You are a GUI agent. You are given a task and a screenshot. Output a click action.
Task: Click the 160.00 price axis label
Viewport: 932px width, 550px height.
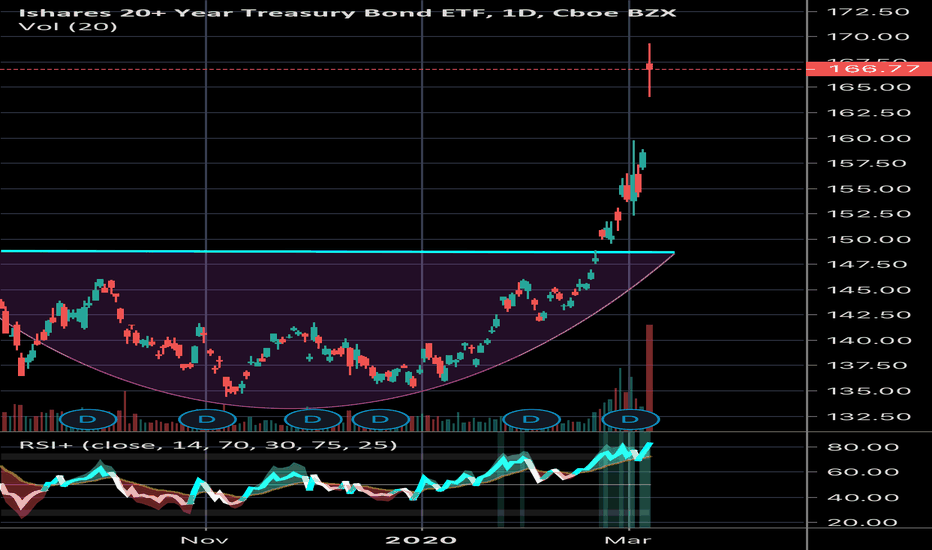click(868, 139)
